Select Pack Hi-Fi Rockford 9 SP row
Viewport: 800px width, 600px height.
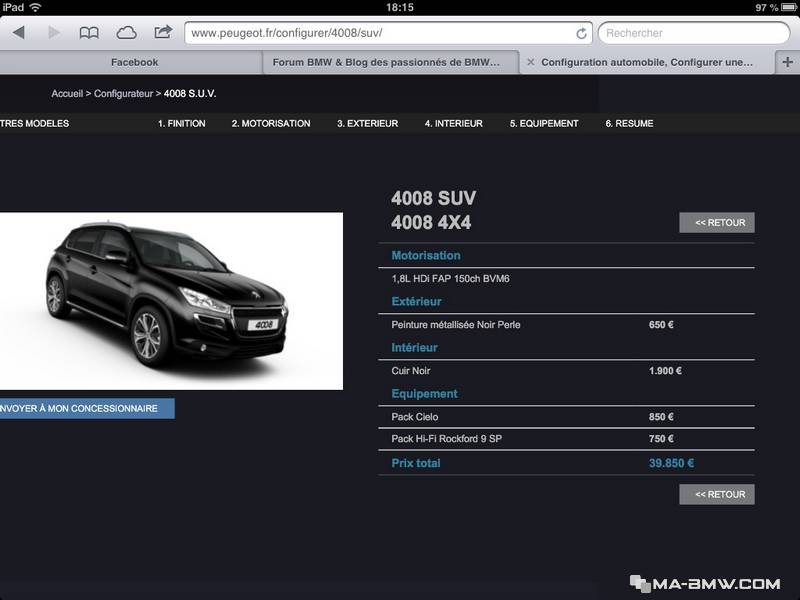pos(566,439)
